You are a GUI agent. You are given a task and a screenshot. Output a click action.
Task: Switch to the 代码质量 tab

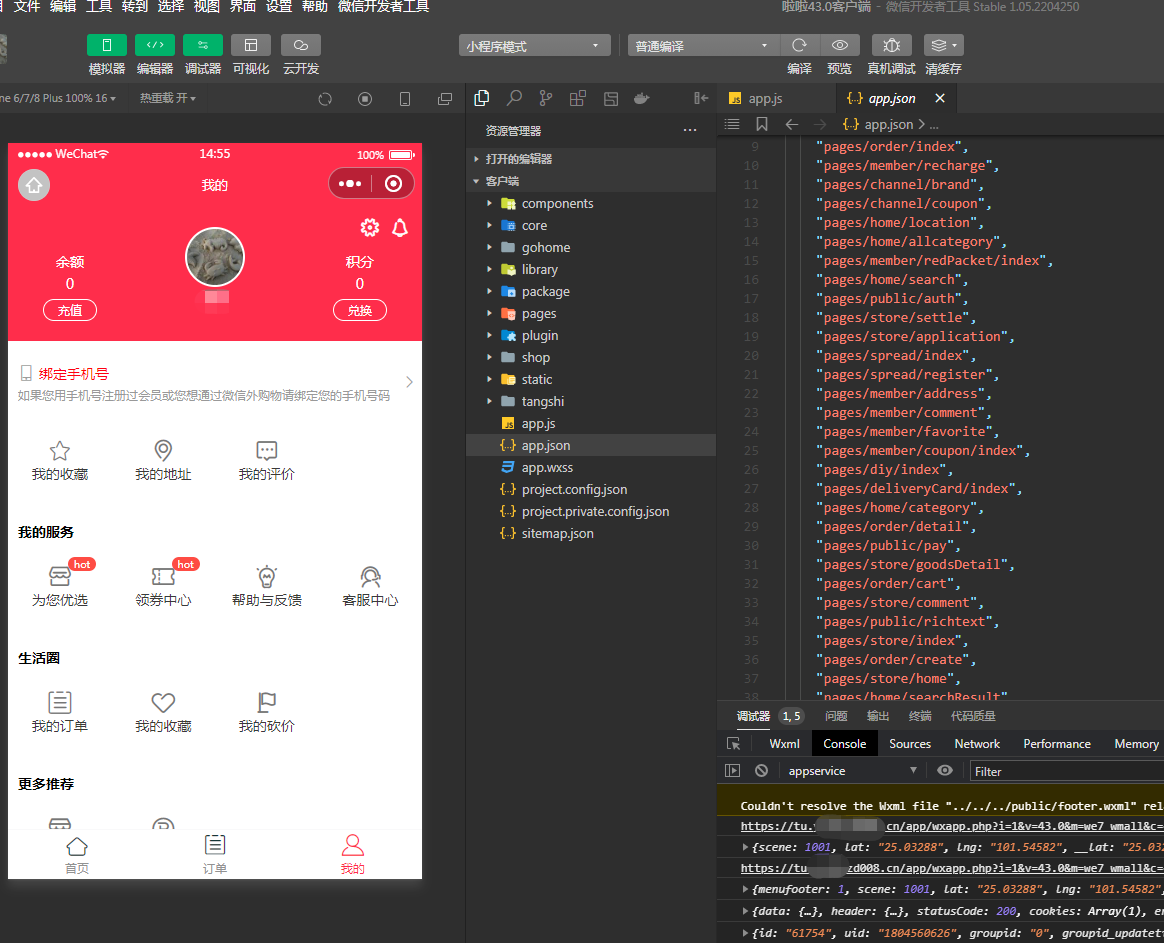973,716
